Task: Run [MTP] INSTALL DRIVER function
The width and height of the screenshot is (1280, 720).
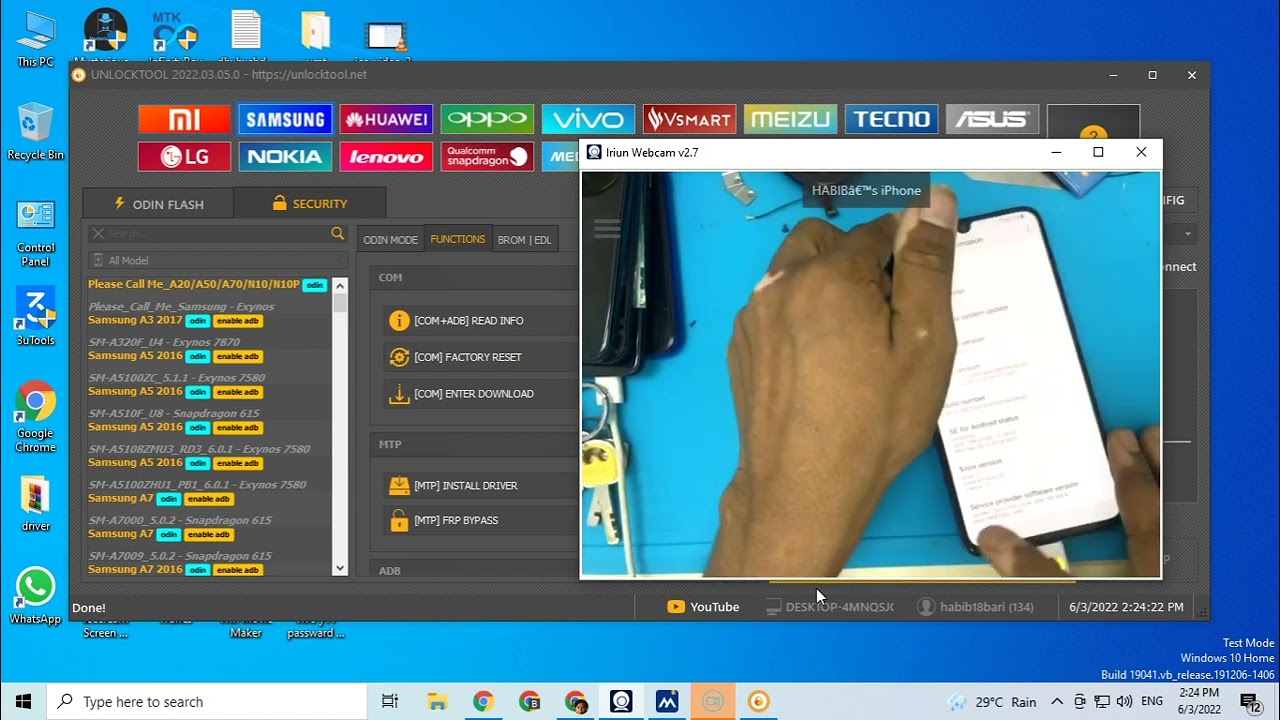Action: click(x=466, y=486)
